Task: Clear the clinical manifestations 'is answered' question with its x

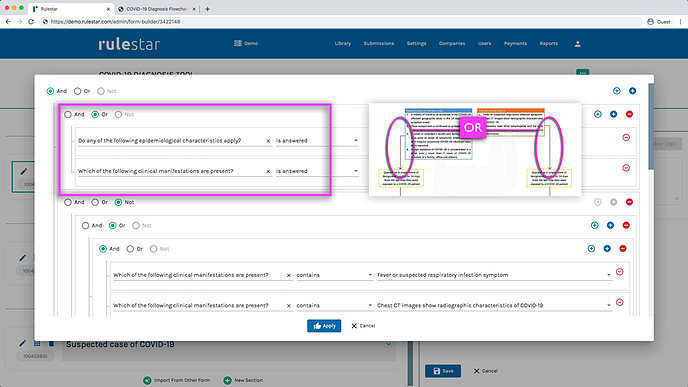Action: (268, 171)
